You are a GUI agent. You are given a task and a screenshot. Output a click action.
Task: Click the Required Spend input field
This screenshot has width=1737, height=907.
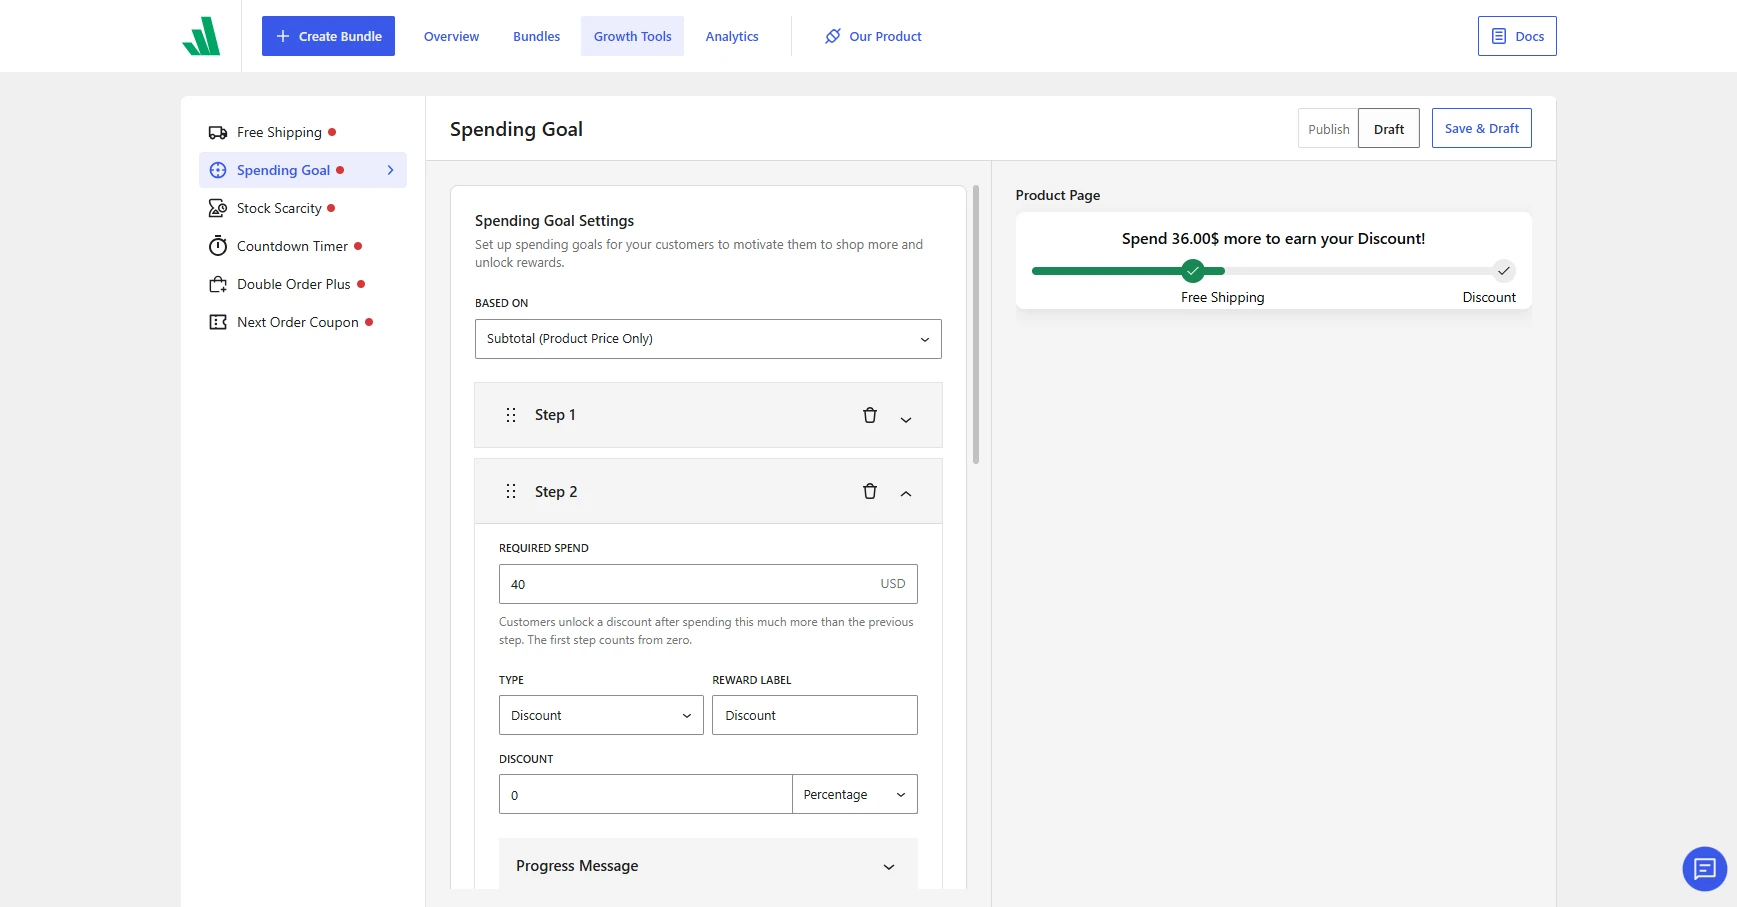[x=708, y=584]
